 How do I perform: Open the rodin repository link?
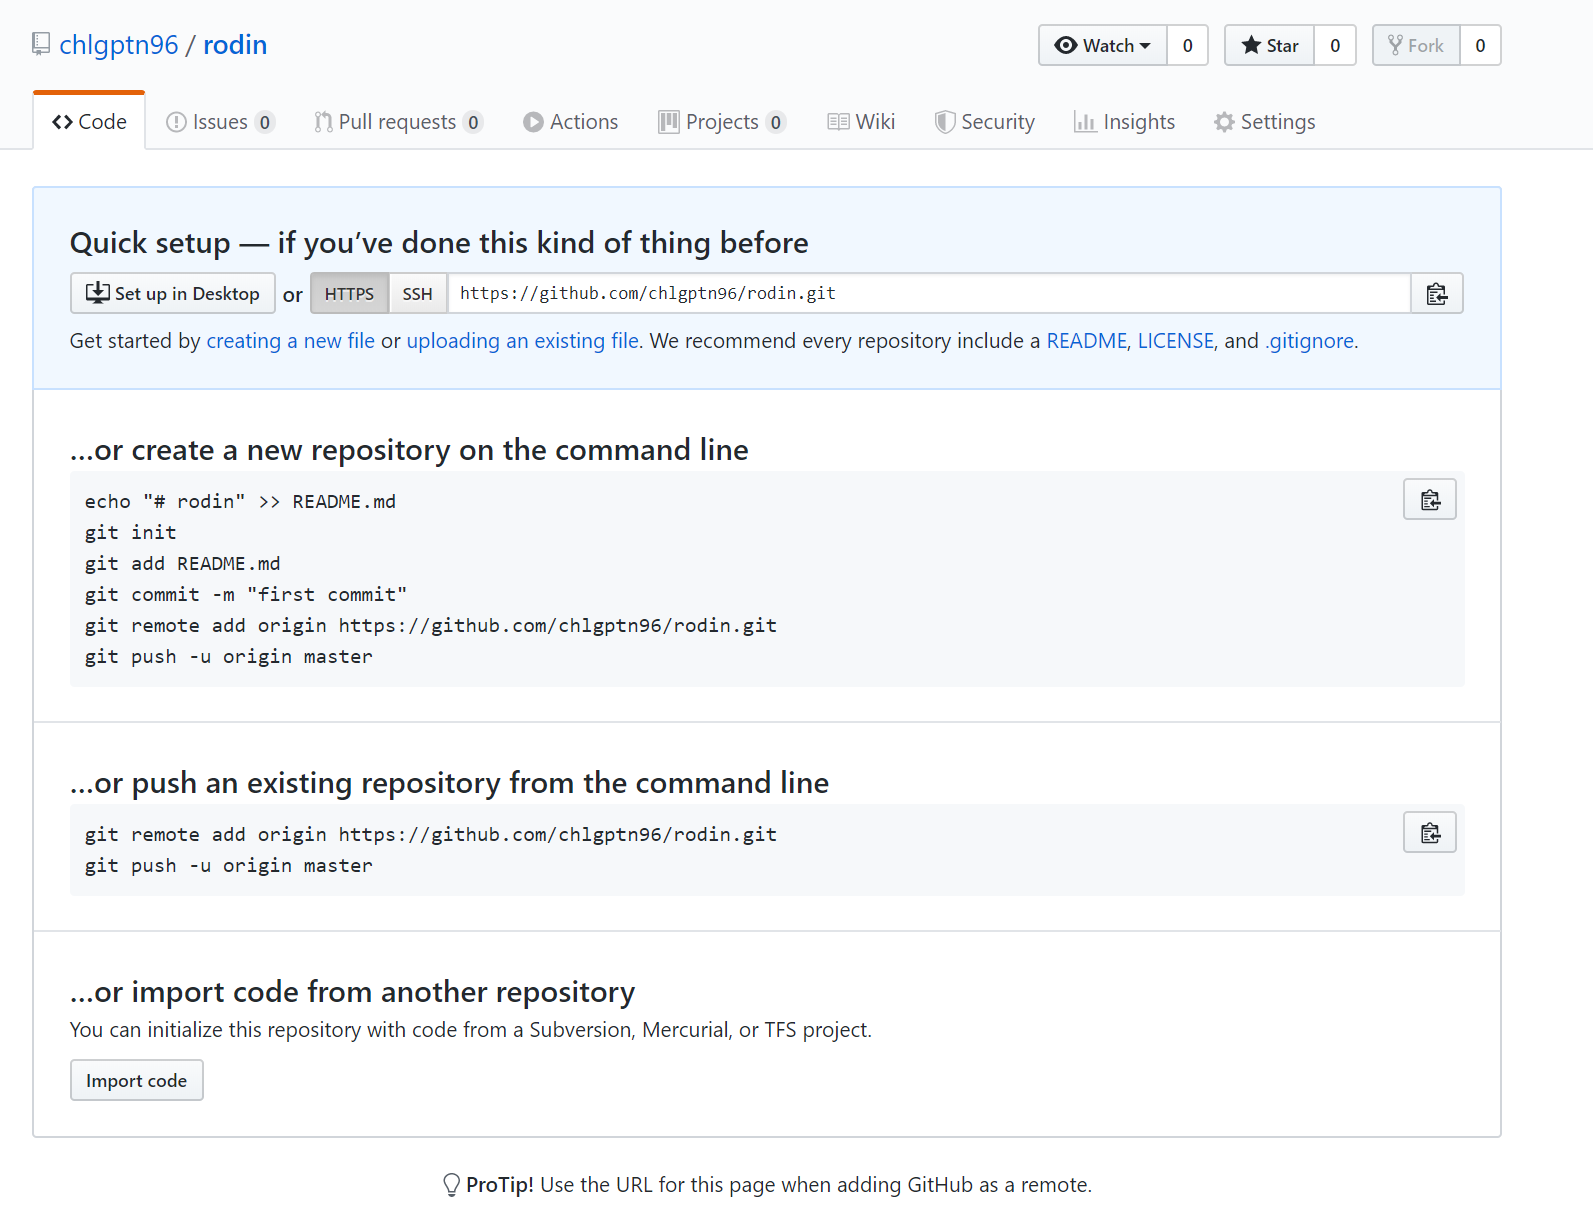pyautogui.click(x=235, y=45)
